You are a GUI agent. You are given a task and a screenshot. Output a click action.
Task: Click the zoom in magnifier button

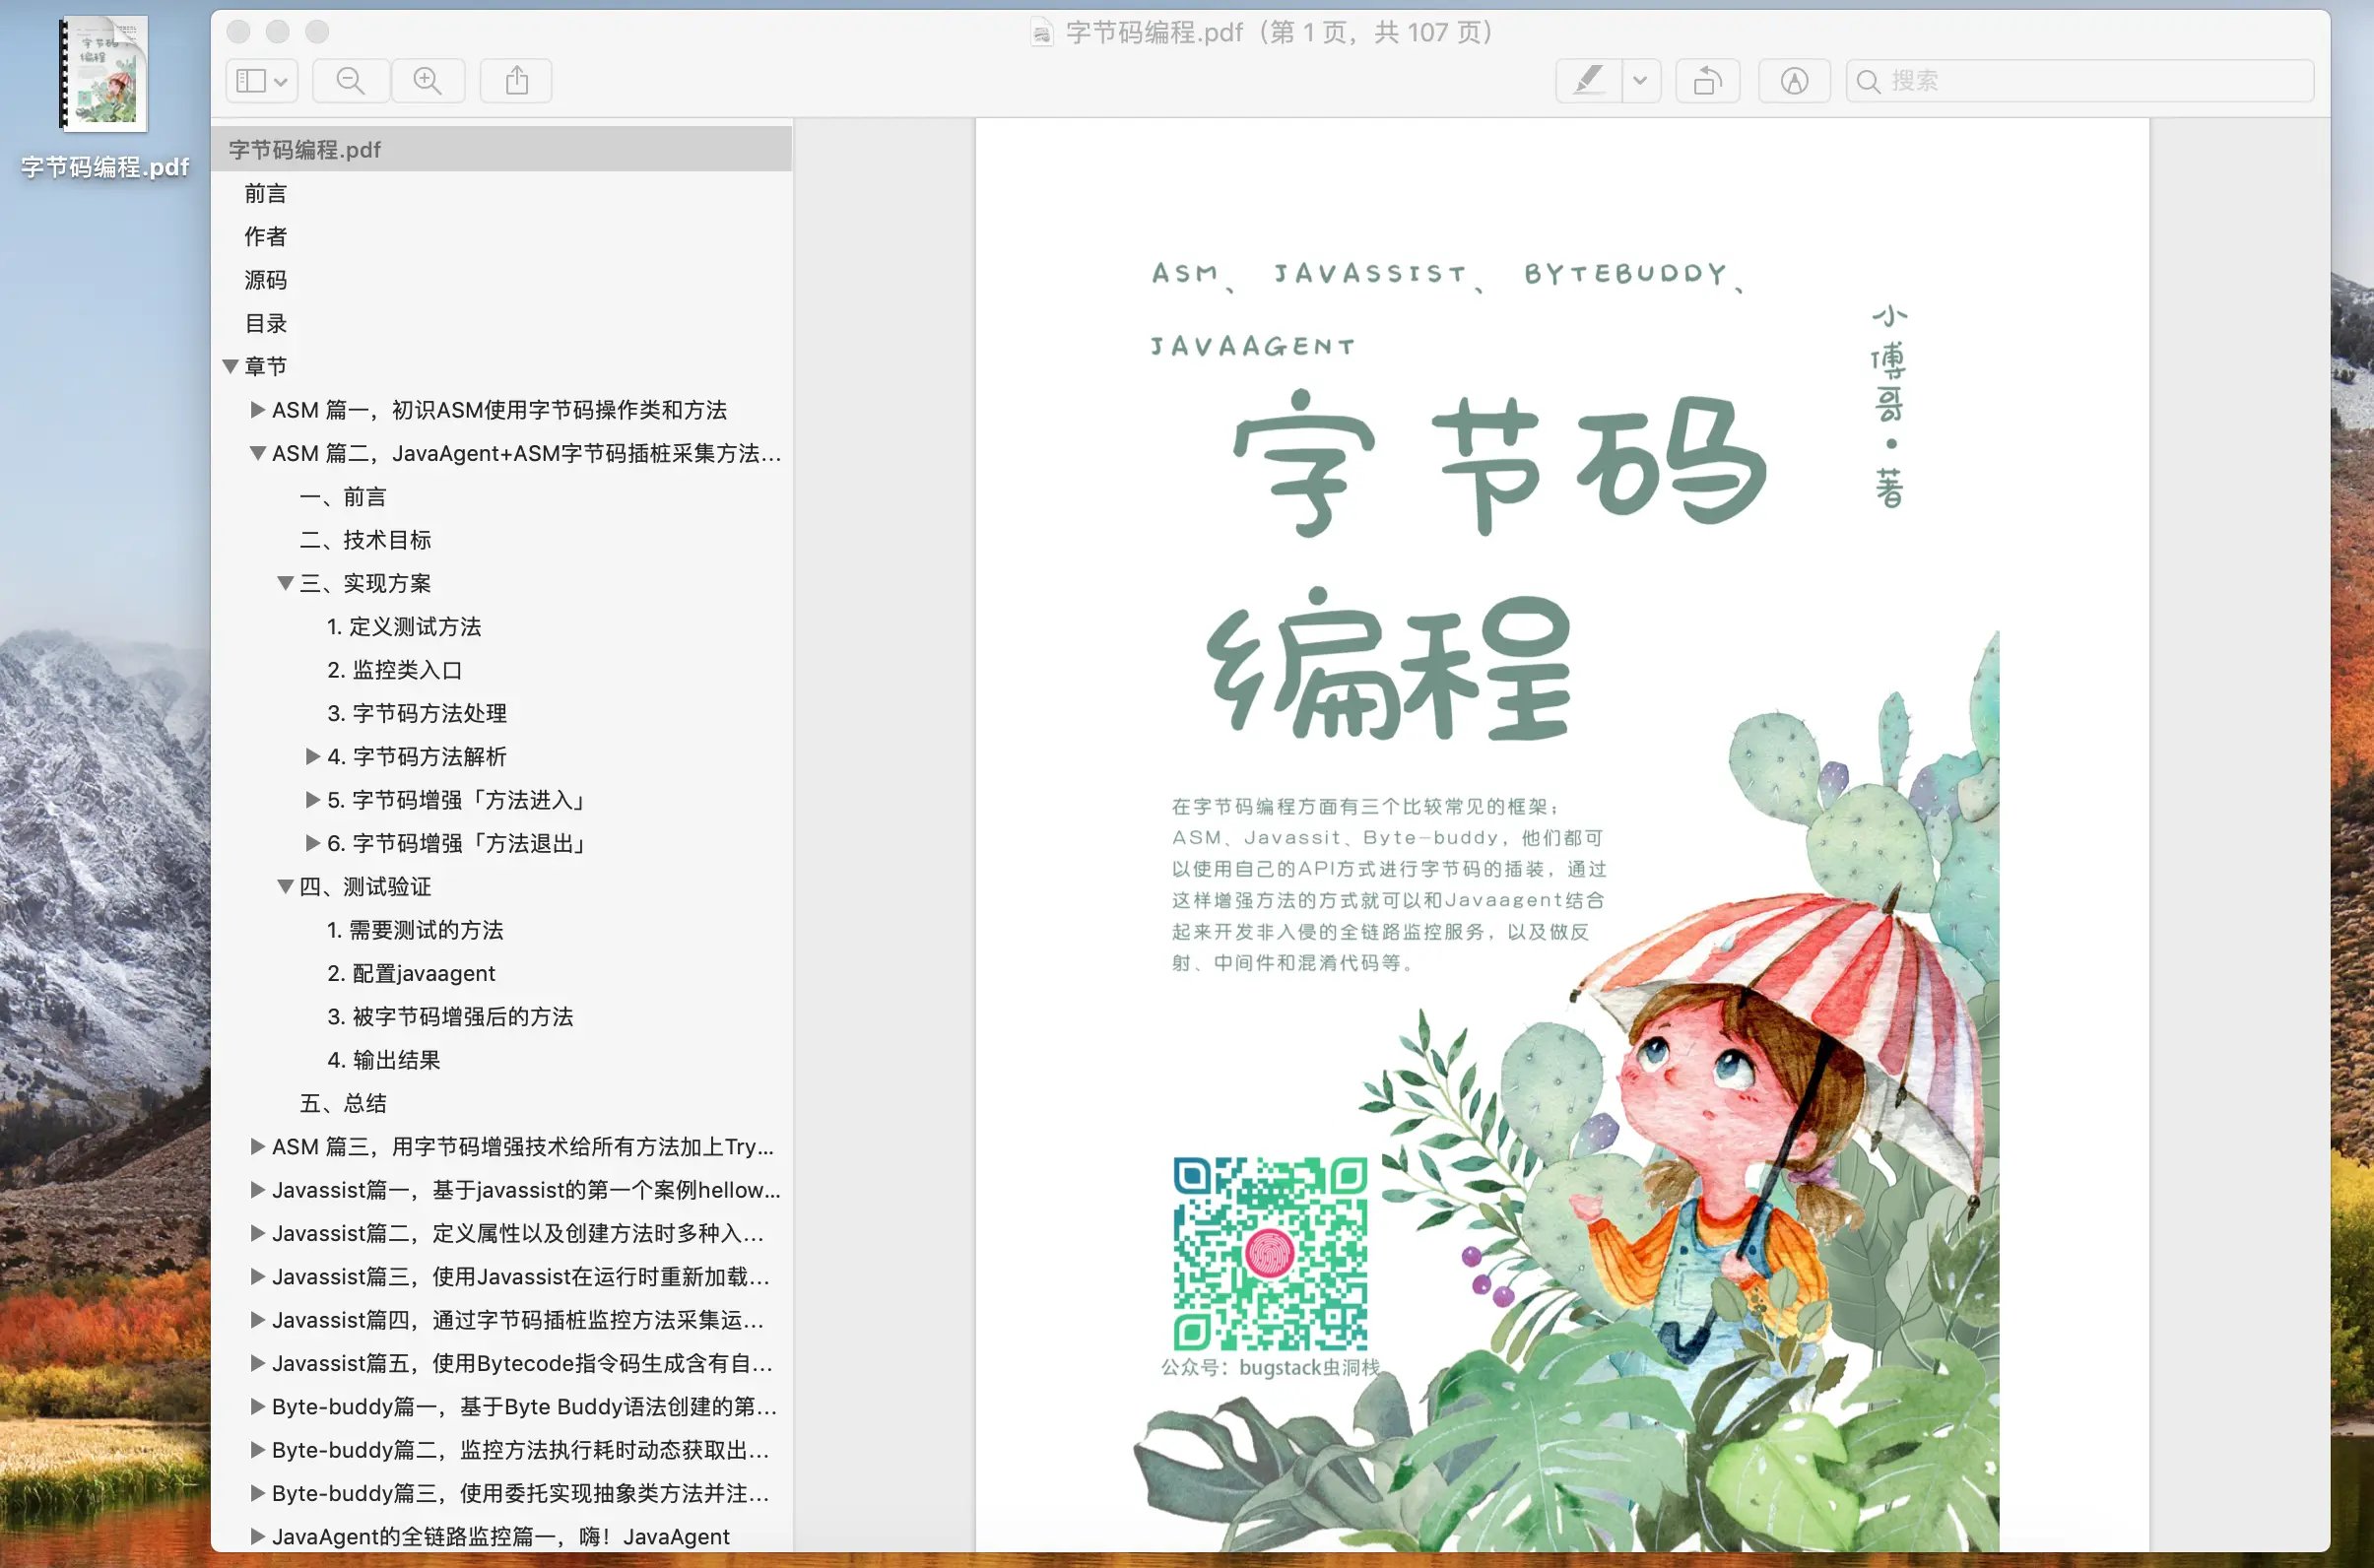click(x=428, y=81)
